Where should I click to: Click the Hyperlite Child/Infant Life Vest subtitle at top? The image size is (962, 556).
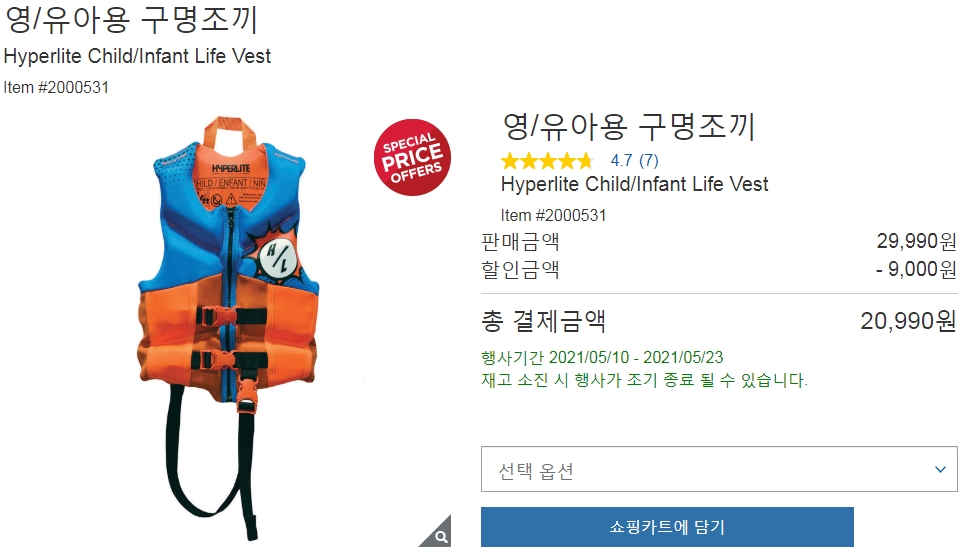137,56
